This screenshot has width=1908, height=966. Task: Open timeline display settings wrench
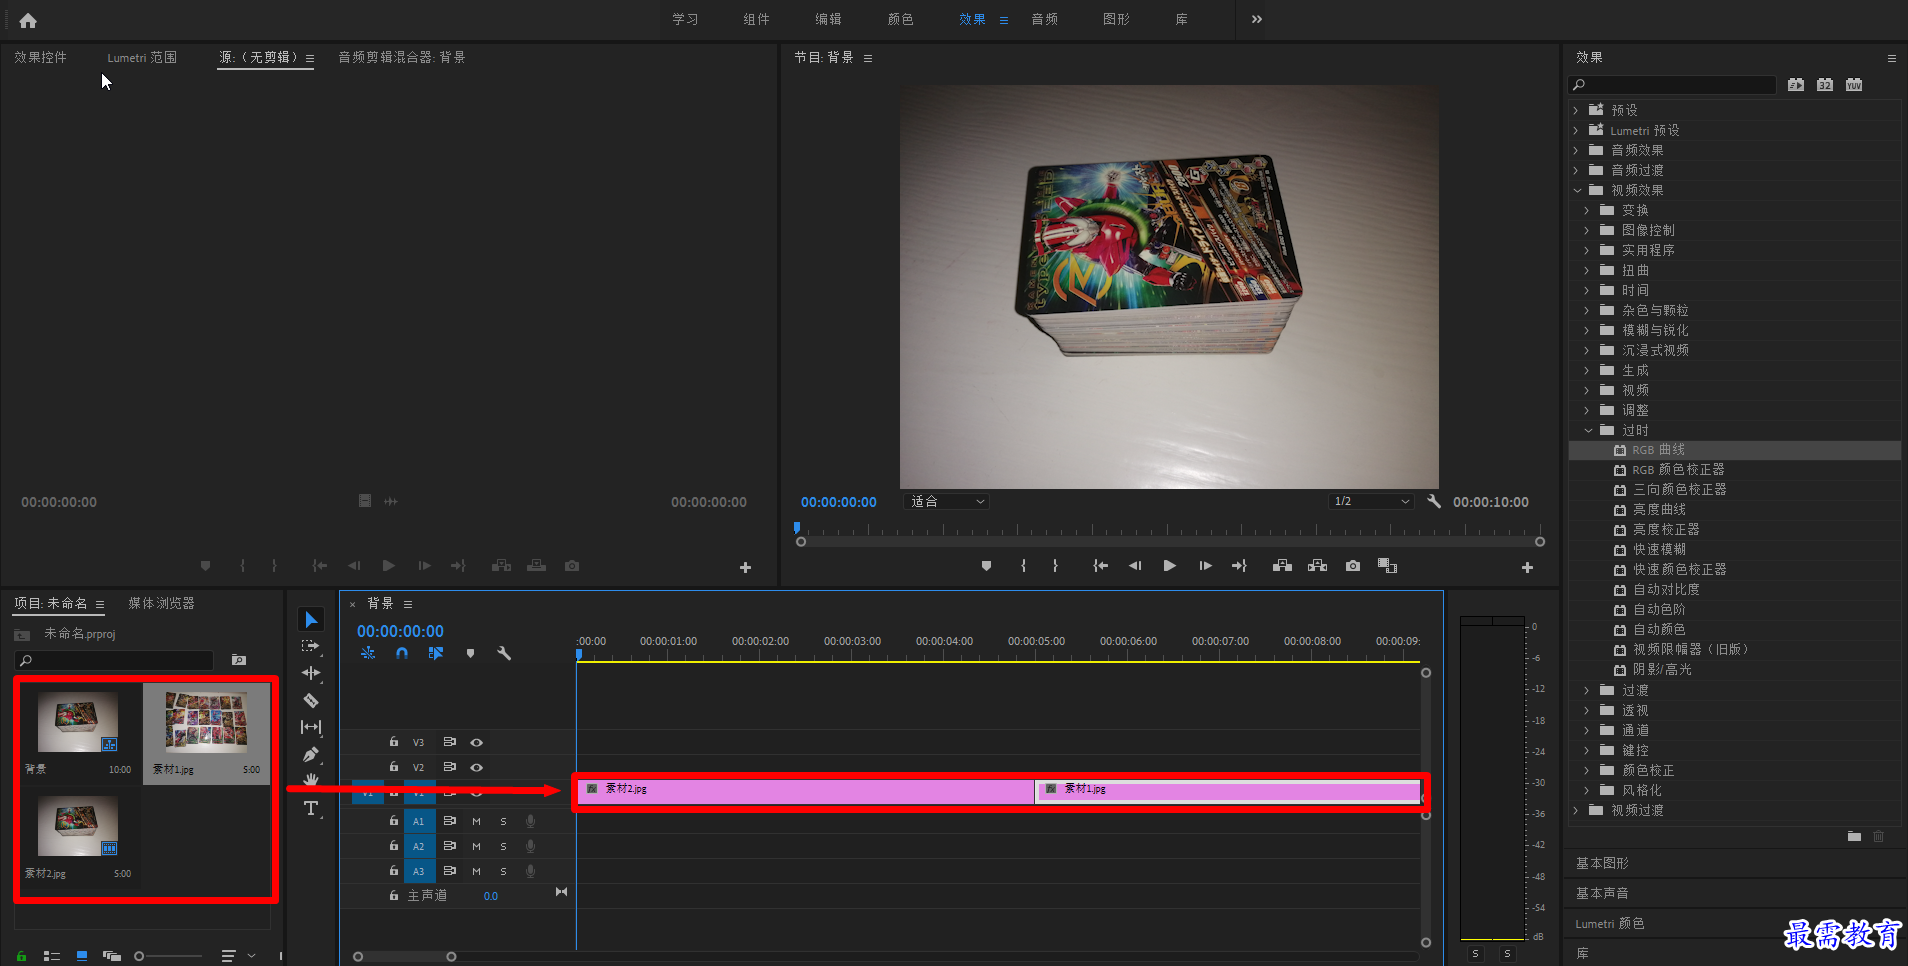[x=504, y=653]
